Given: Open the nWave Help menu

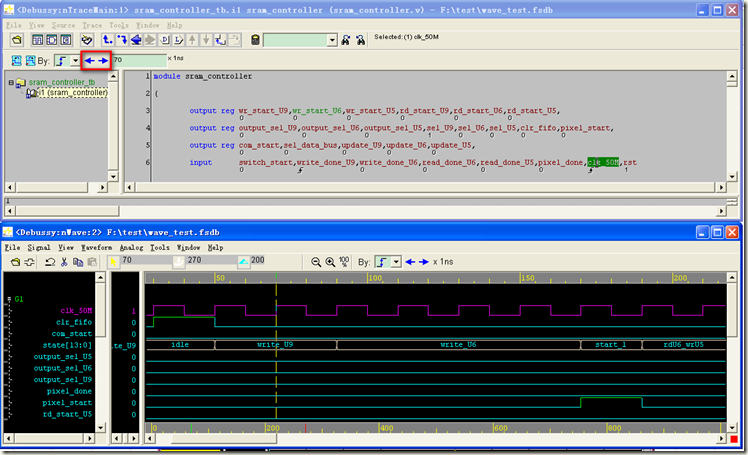Looking at the screenshot, I should [215, 248].
